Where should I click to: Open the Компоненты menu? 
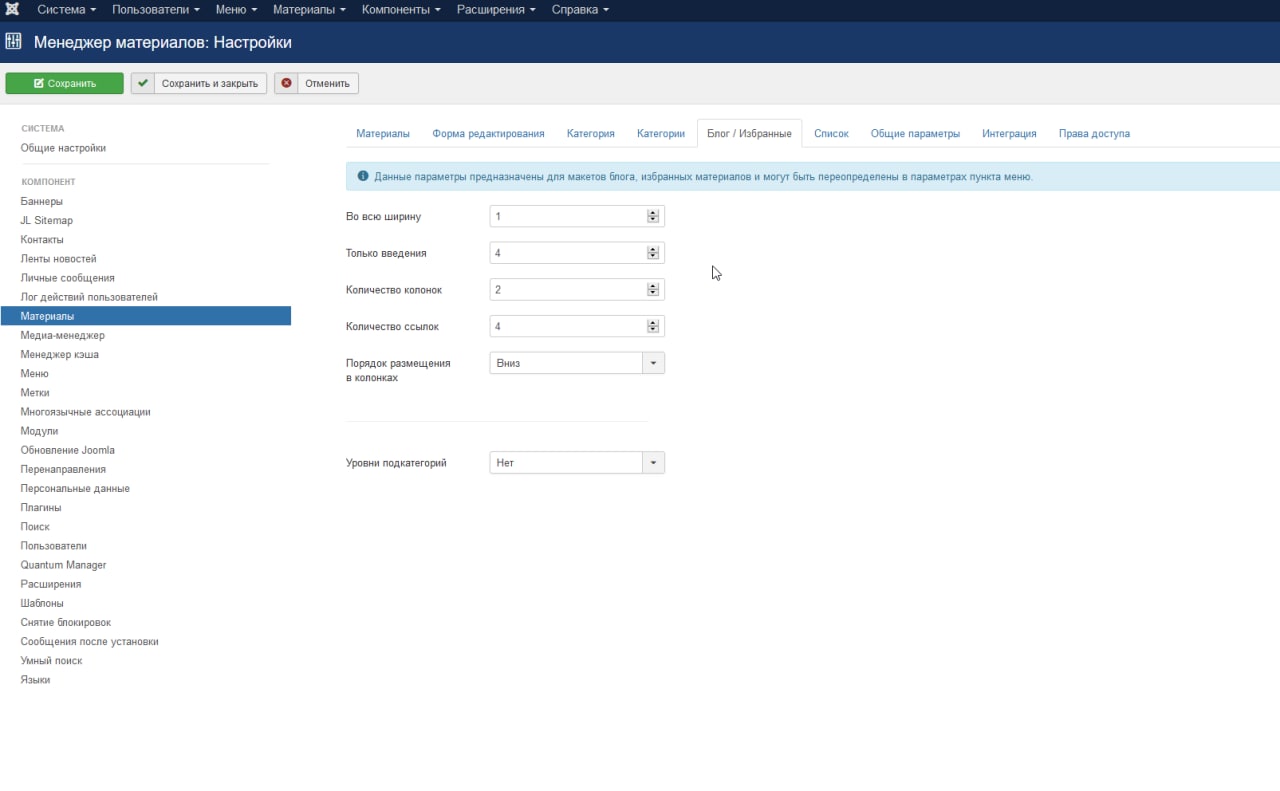pyautogui.click(x=401, y=10)
